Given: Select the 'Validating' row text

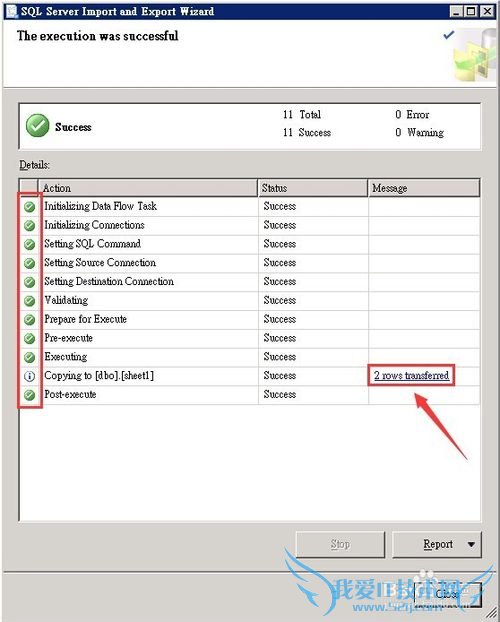Looking at the screenshot, I should coord(66,300).
